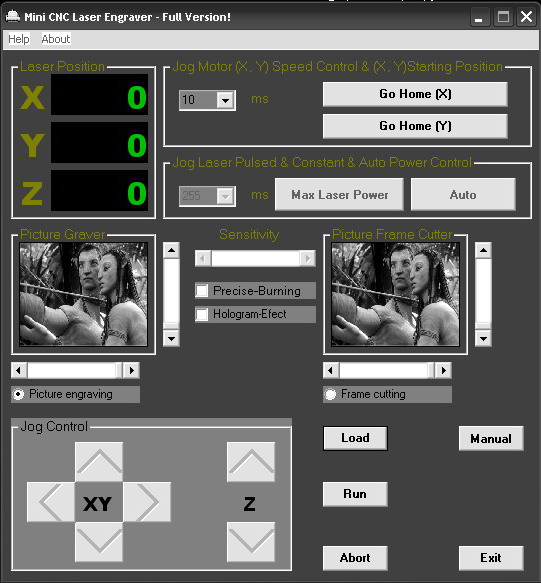Raise the Z axis with the up arrow
This screenshot has height=583, width=541.
(251, 462)
